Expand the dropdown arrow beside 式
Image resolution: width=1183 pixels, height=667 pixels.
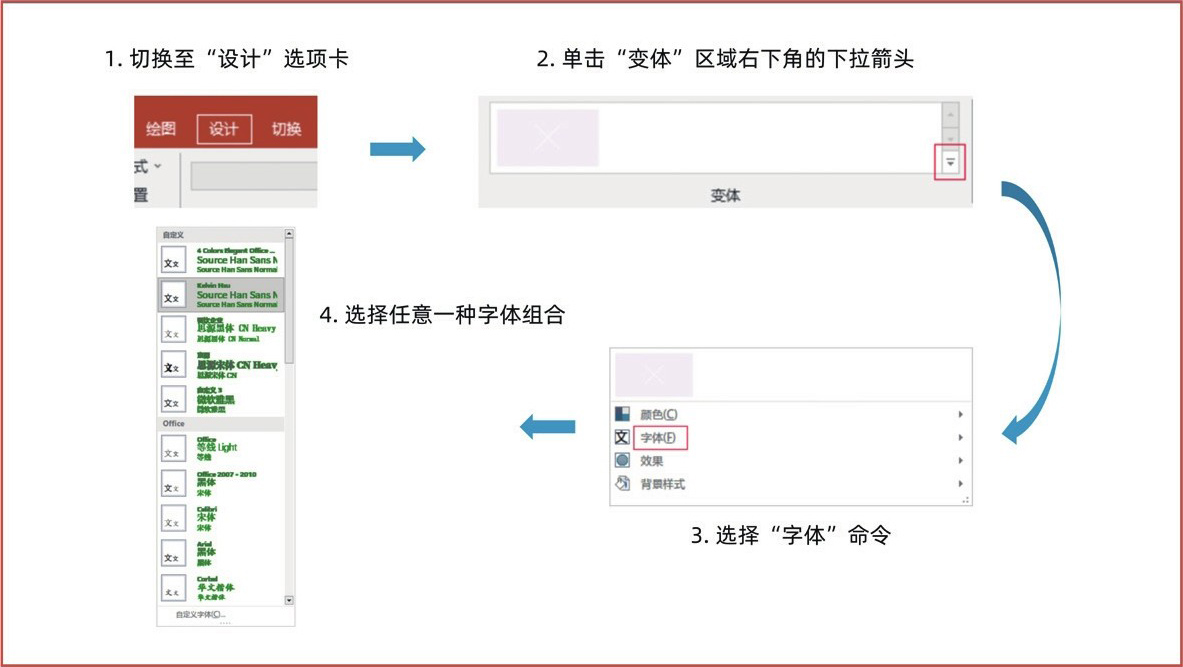[158, 166]
